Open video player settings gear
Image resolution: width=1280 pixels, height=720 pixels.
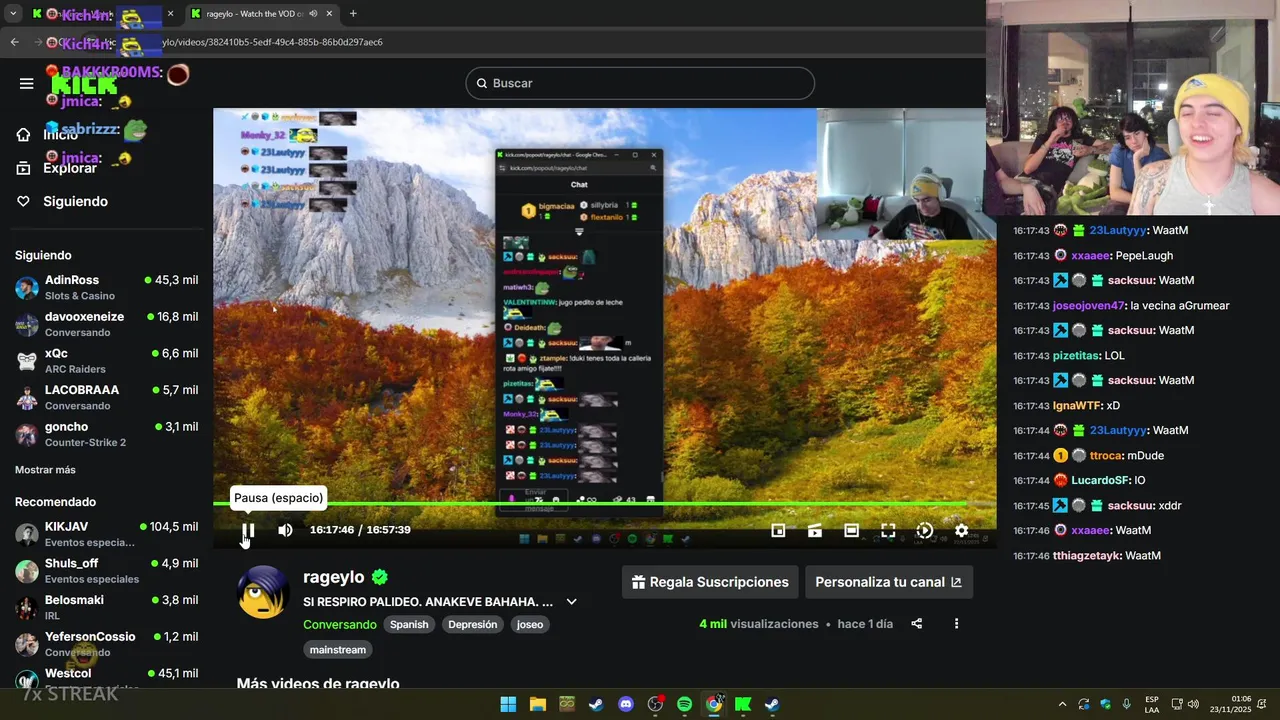(961, 530)
